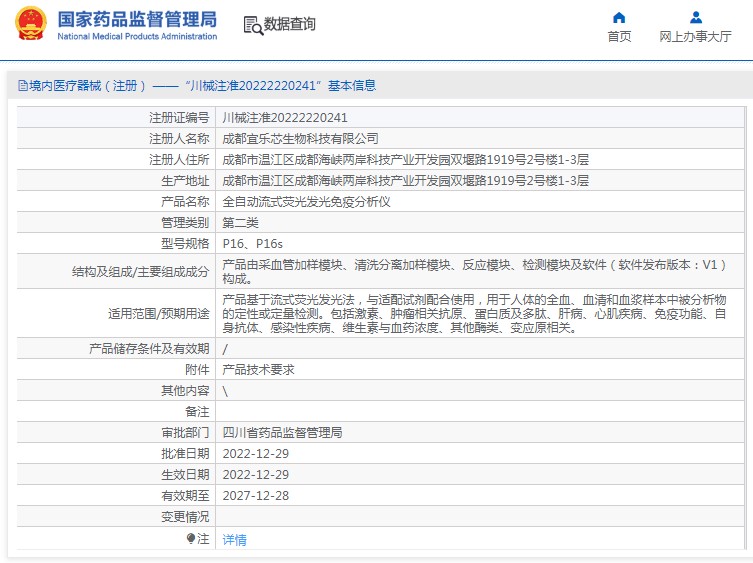The image size is (753, 563).
Task: Select 成都宜乐芯生物科技有限公司 registrant name
Action: tap(300, 139)
